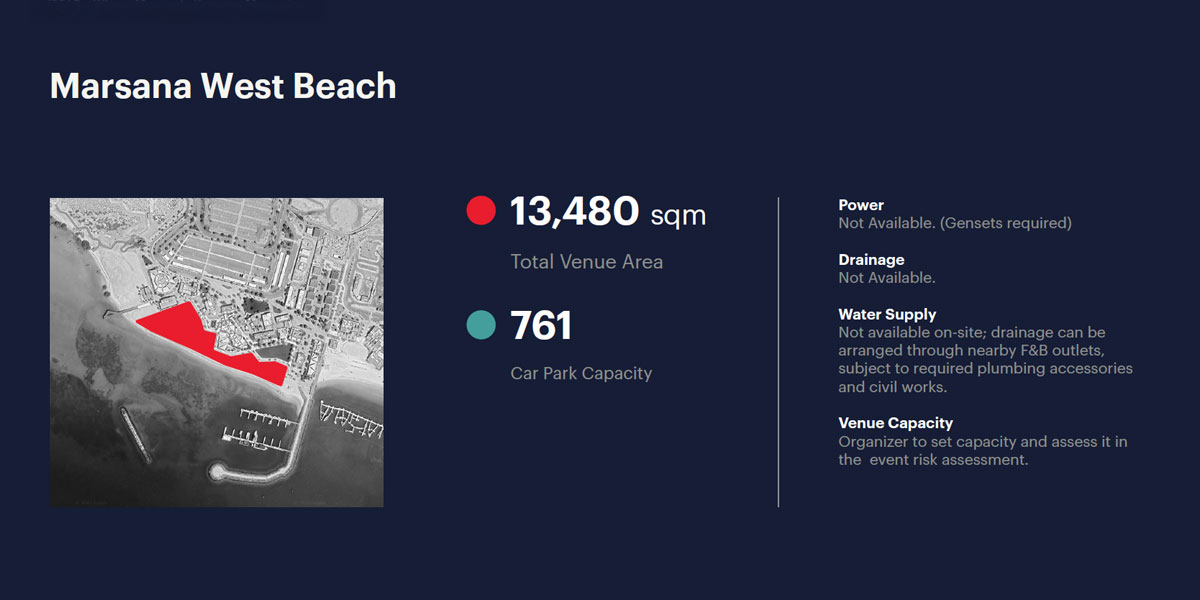Viewport: 1200px width, 600px height.
Task: Select the Drainage heading
Action: click(871, 260)
